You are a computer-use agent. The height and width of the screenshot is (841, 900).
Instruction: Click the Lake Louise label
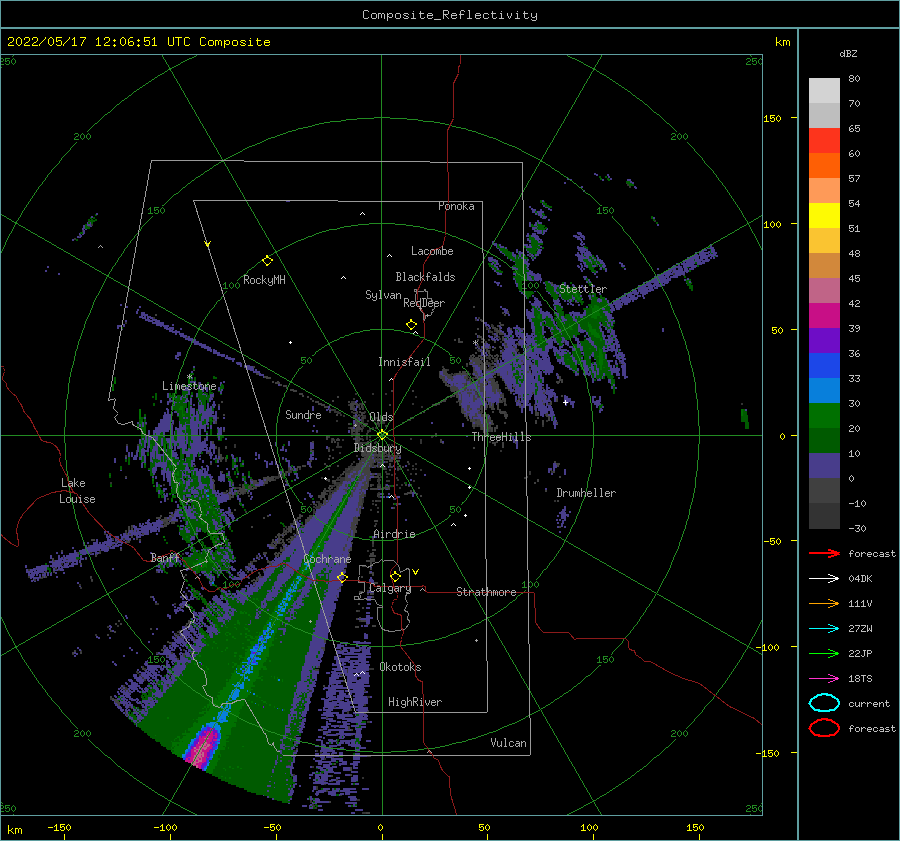(x=77, y=491)
